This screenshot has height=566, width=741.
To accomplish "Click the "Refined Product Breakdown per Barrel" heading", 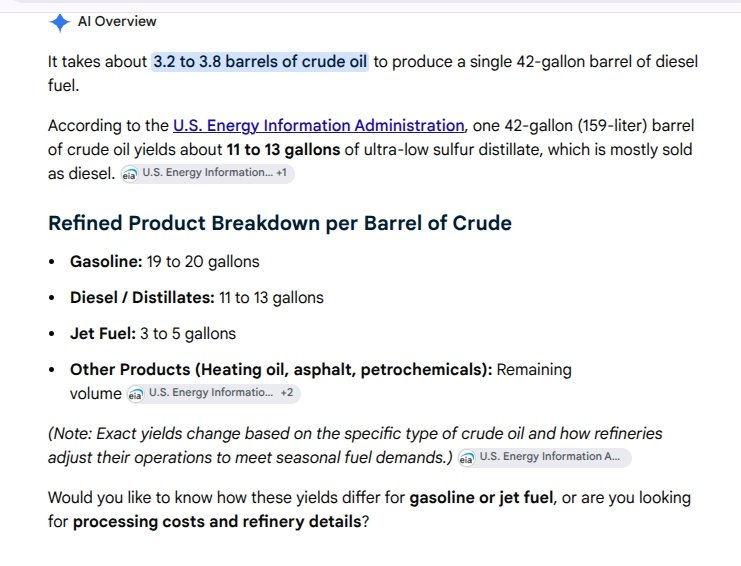I will [x=280, y=223].
